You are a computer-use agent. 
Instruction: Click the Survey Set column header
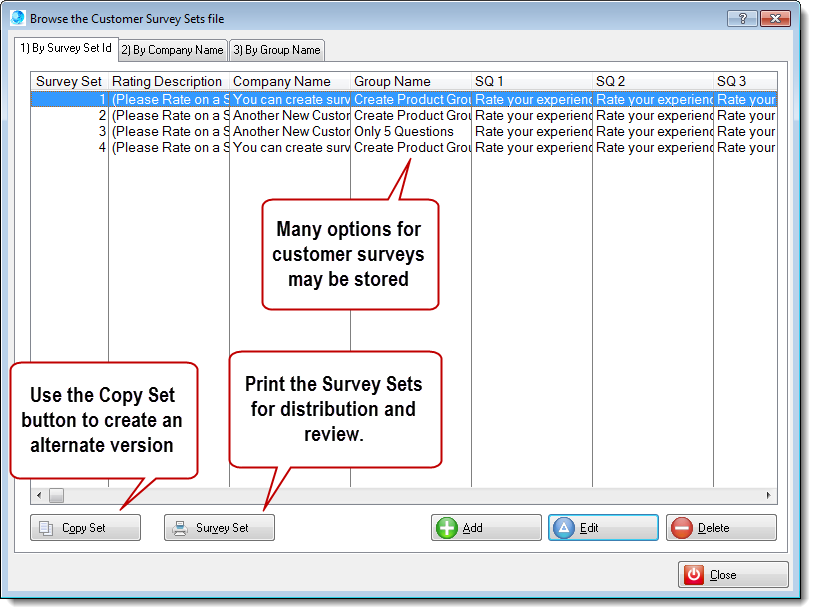coord(68,81)
